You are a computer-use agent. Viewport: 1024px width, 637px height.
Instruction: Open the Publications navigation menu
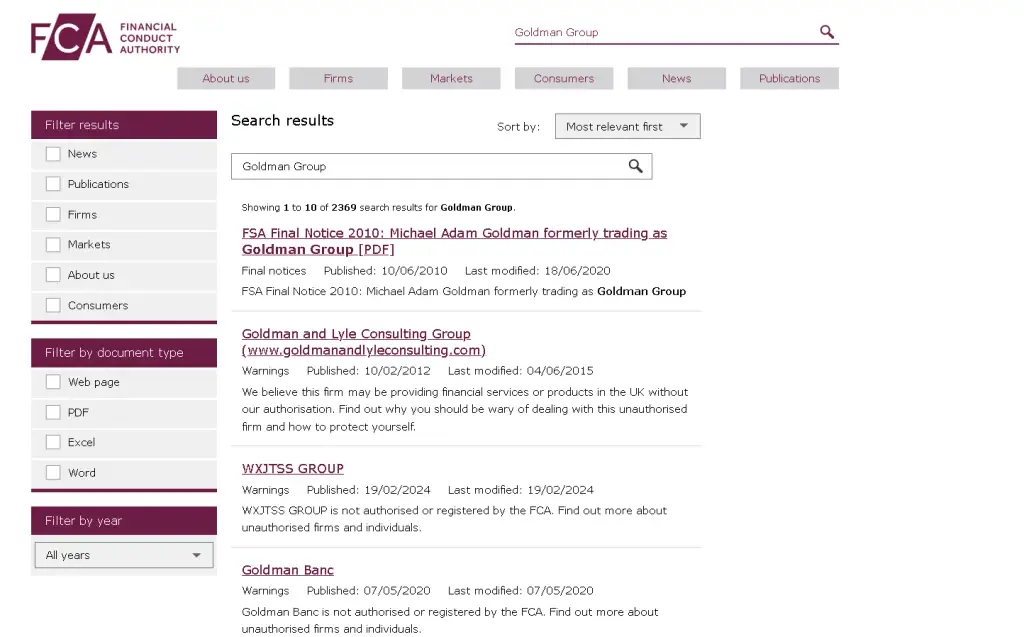click(790, 78)
